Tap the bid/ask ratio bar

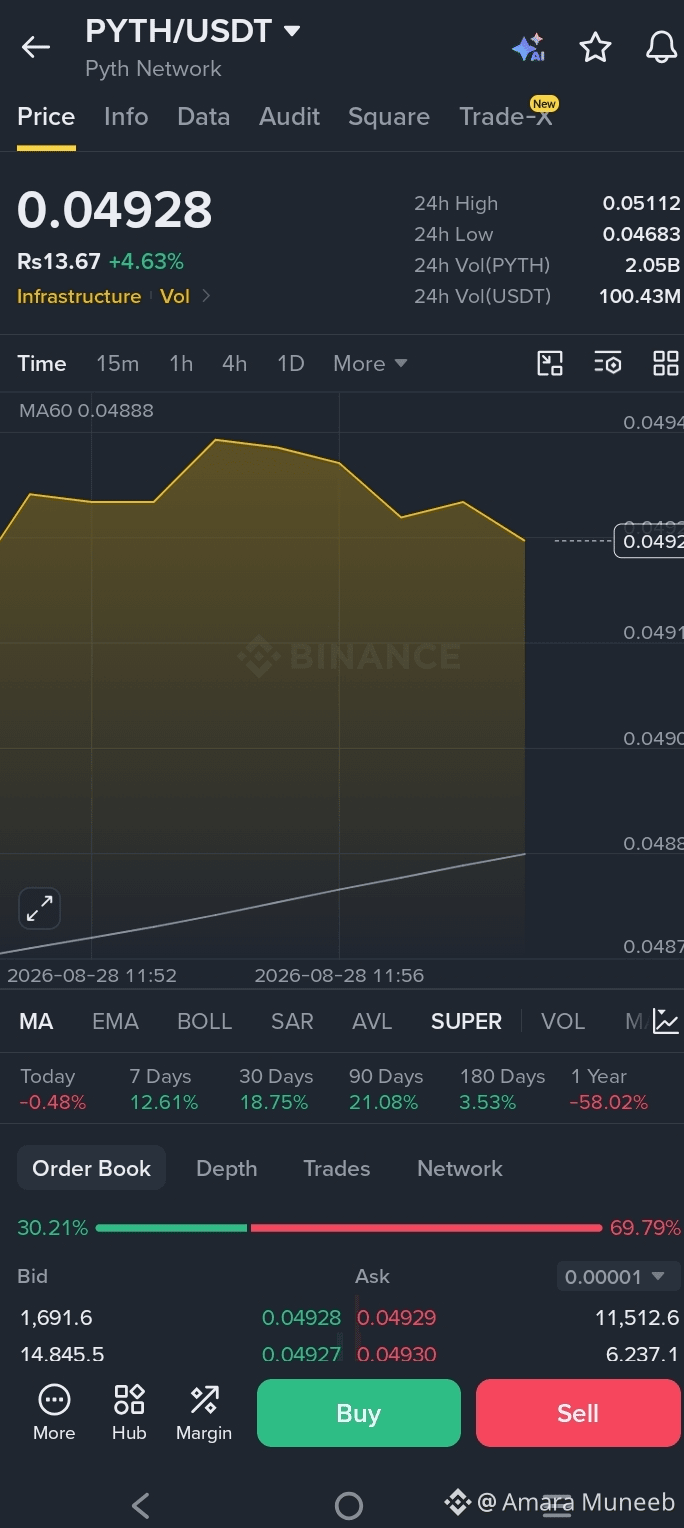click(349, 1227)
